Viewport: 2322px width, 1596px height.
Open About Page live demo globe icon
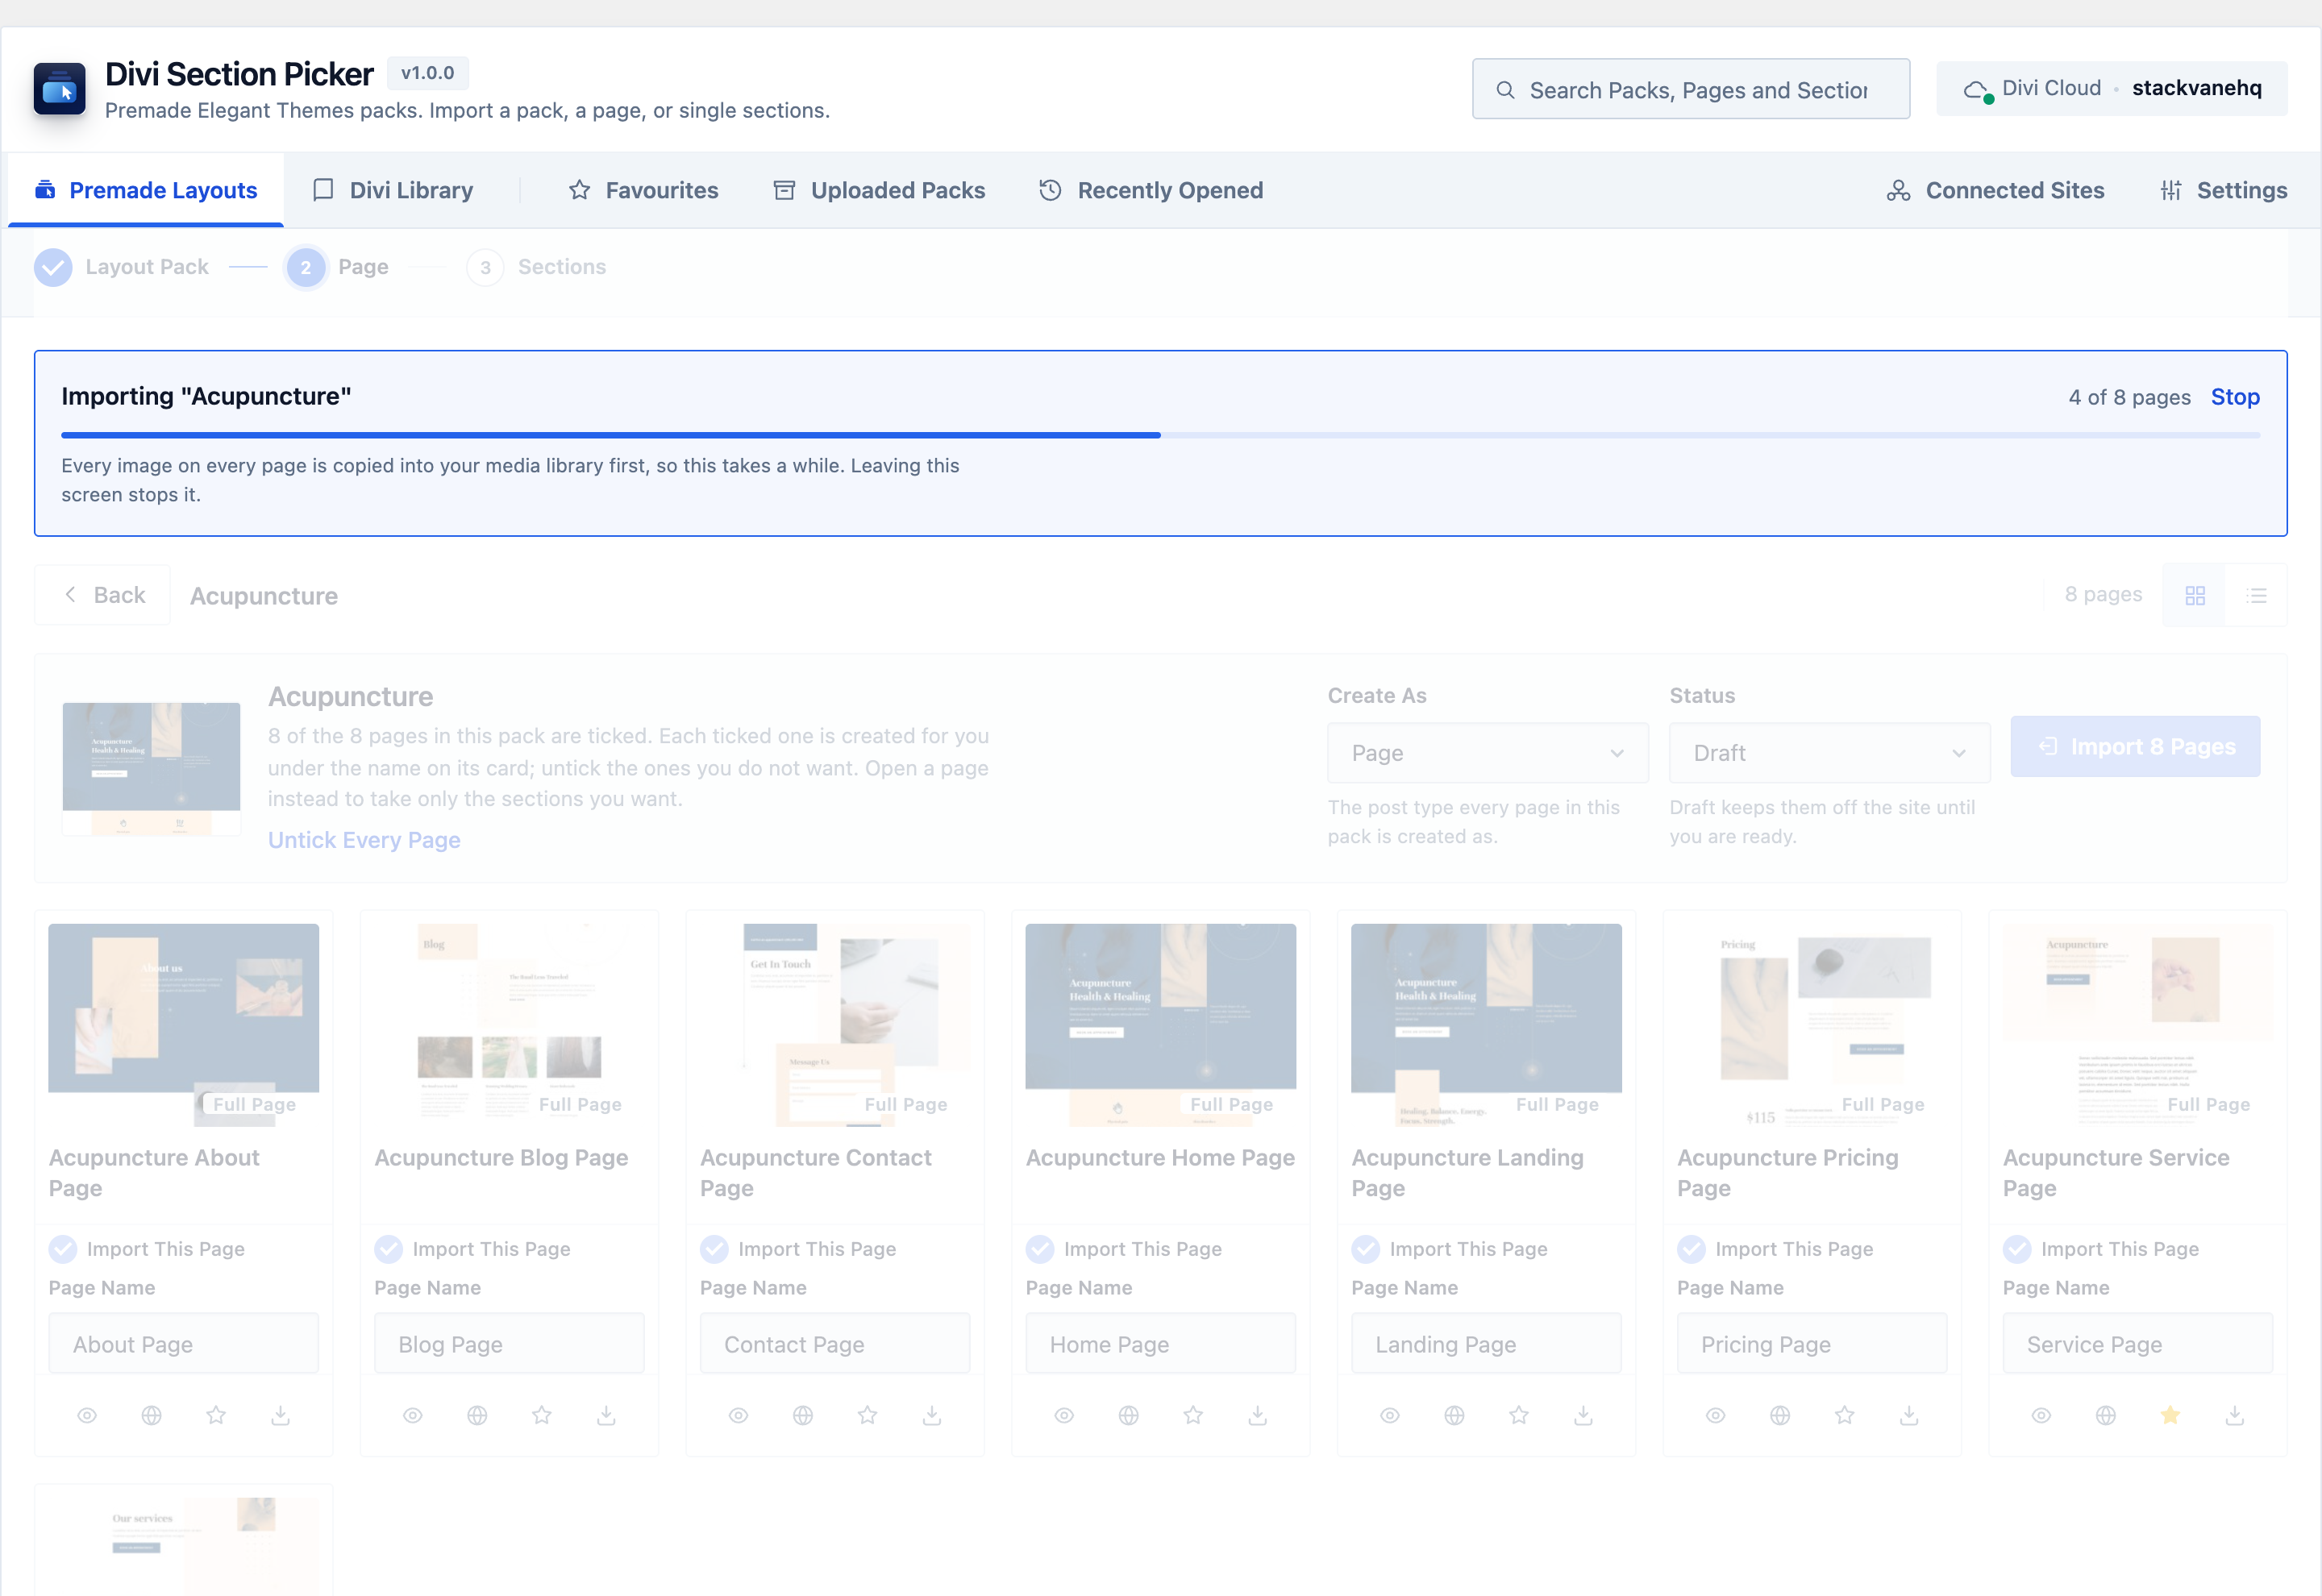pos(151,1415)
